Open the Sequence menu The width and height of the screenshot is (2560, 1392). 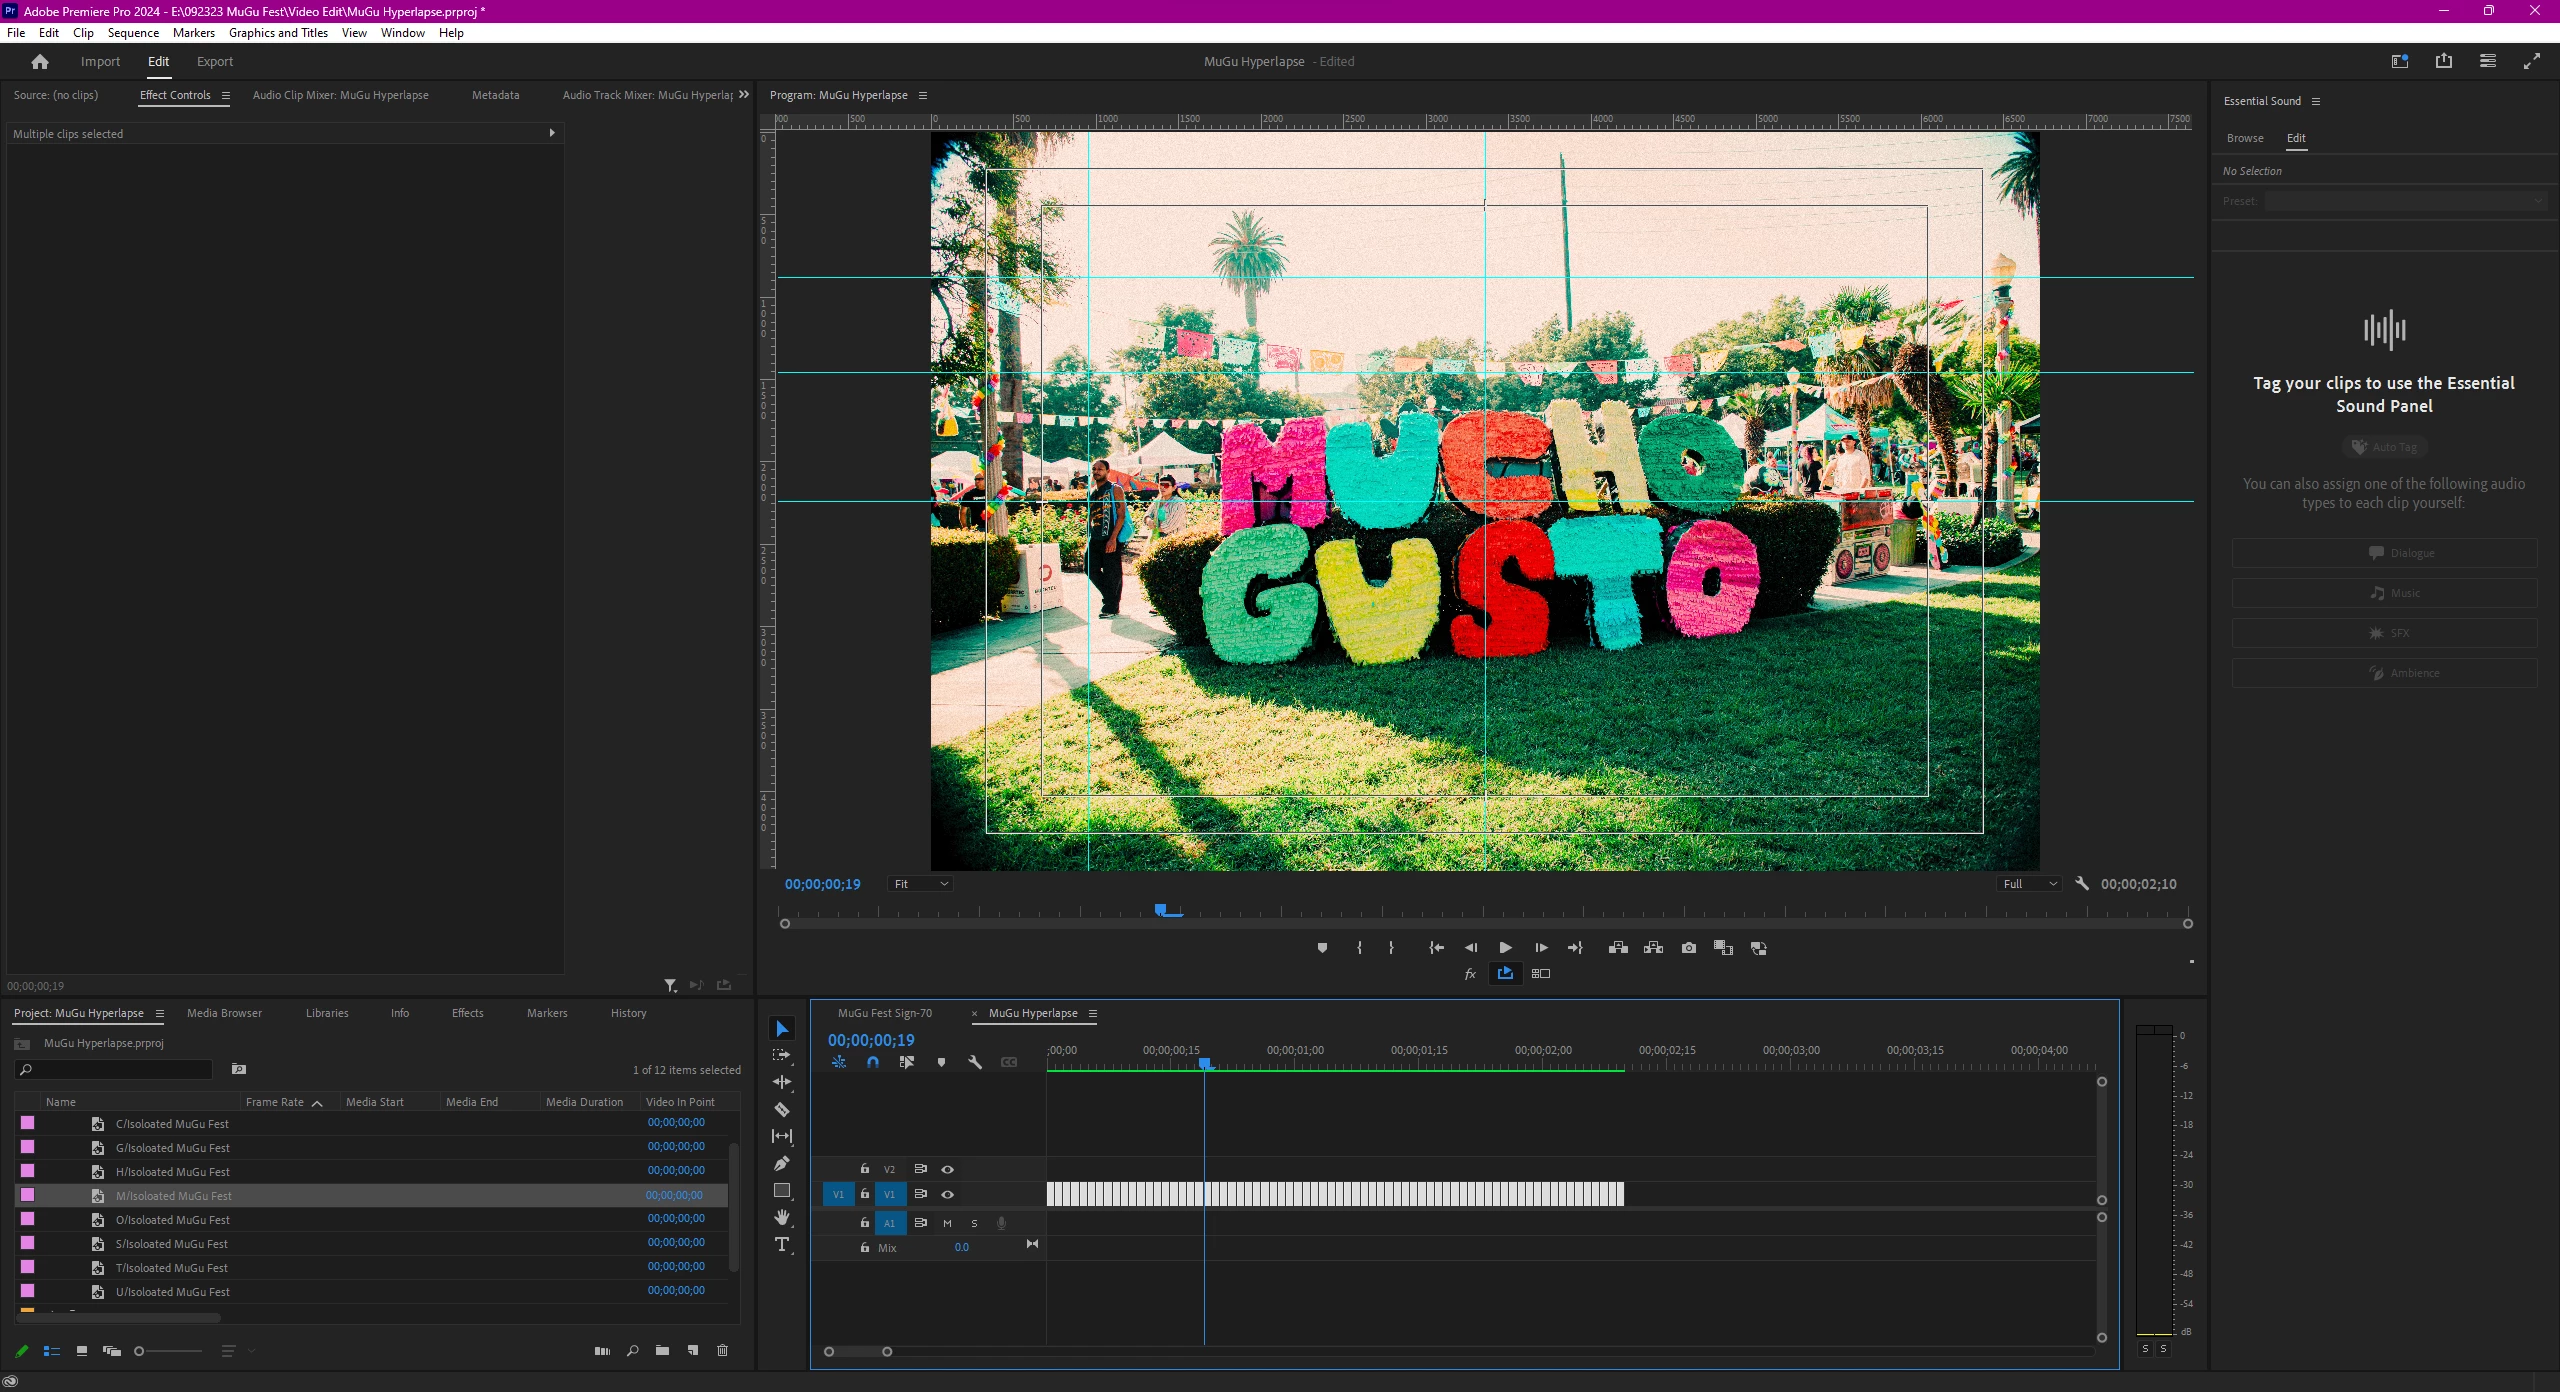click(x=133, y=33)
